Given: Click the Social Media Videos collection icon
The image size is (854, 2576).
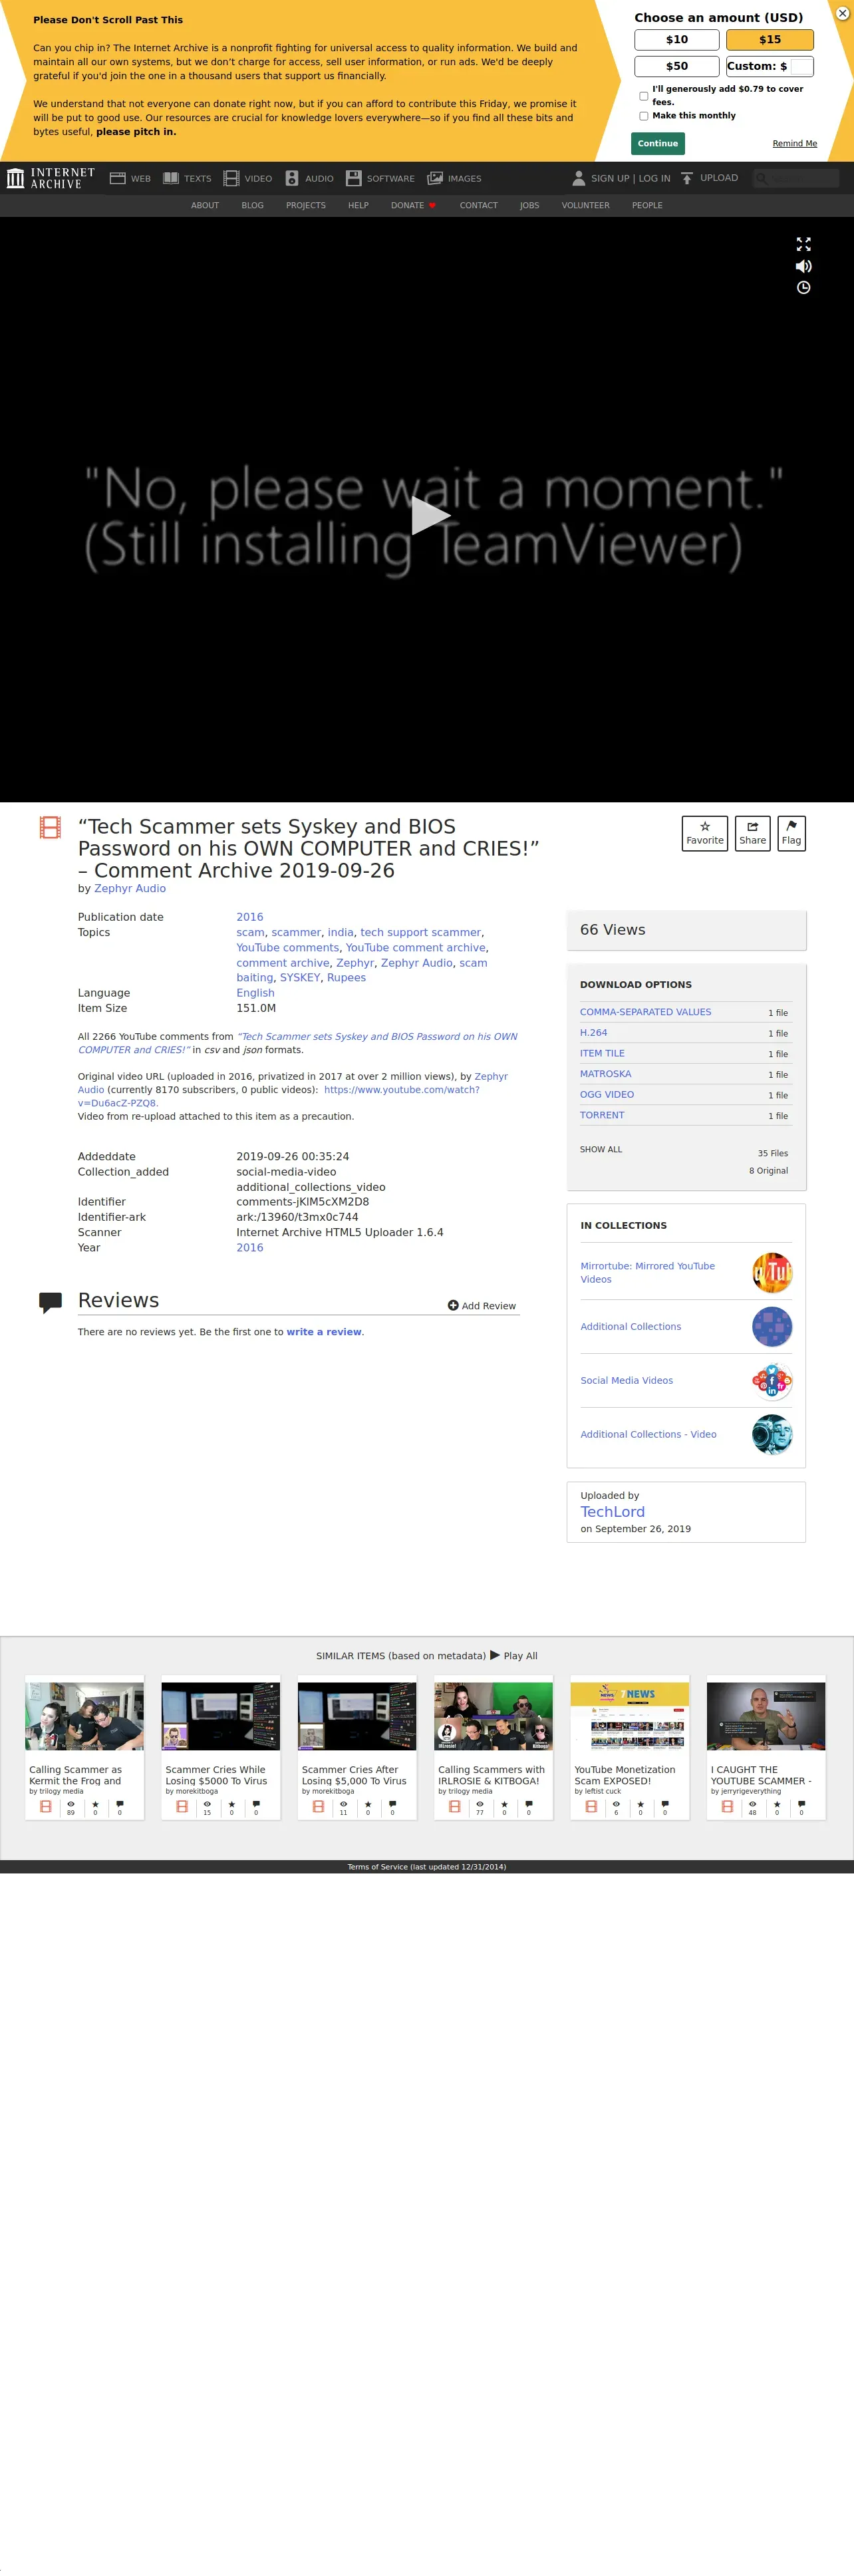Looking at the screenshot, I should [771, 1381].
